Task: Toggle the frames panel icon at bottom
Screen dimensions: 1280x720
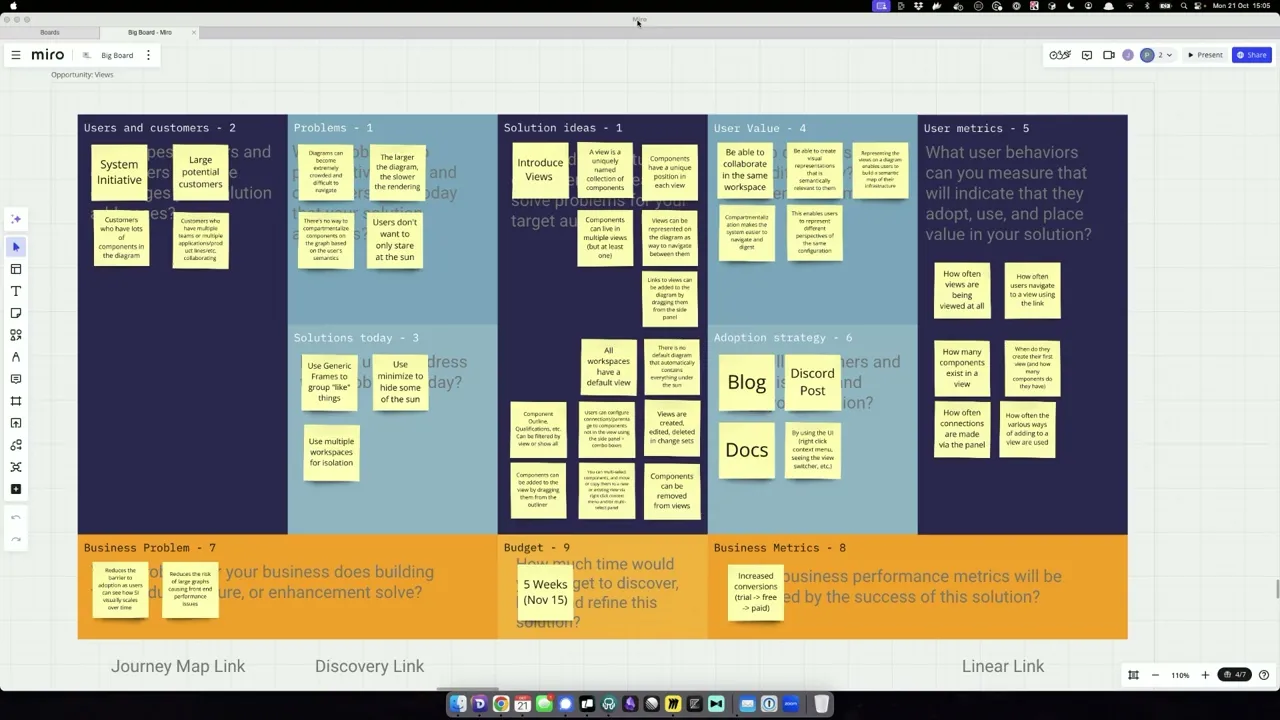Action: click(1235, 675)
